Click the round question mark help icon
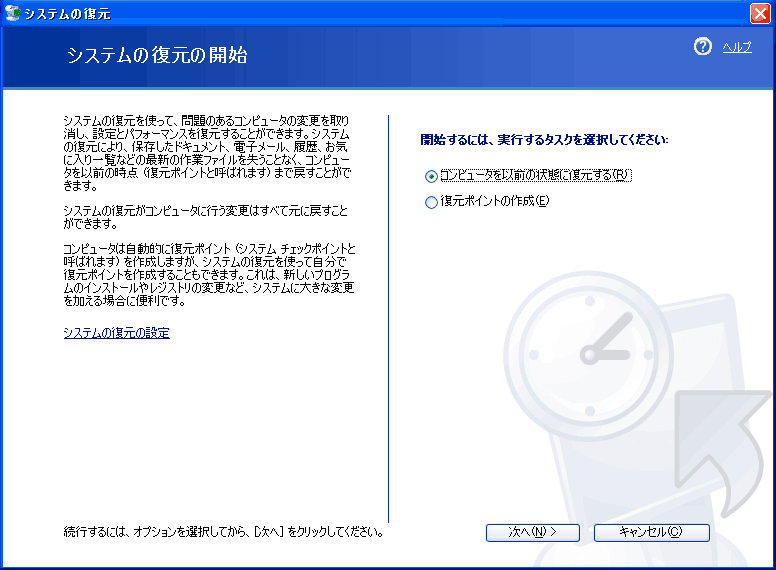The image size is (776, 570). coord(702,47)
